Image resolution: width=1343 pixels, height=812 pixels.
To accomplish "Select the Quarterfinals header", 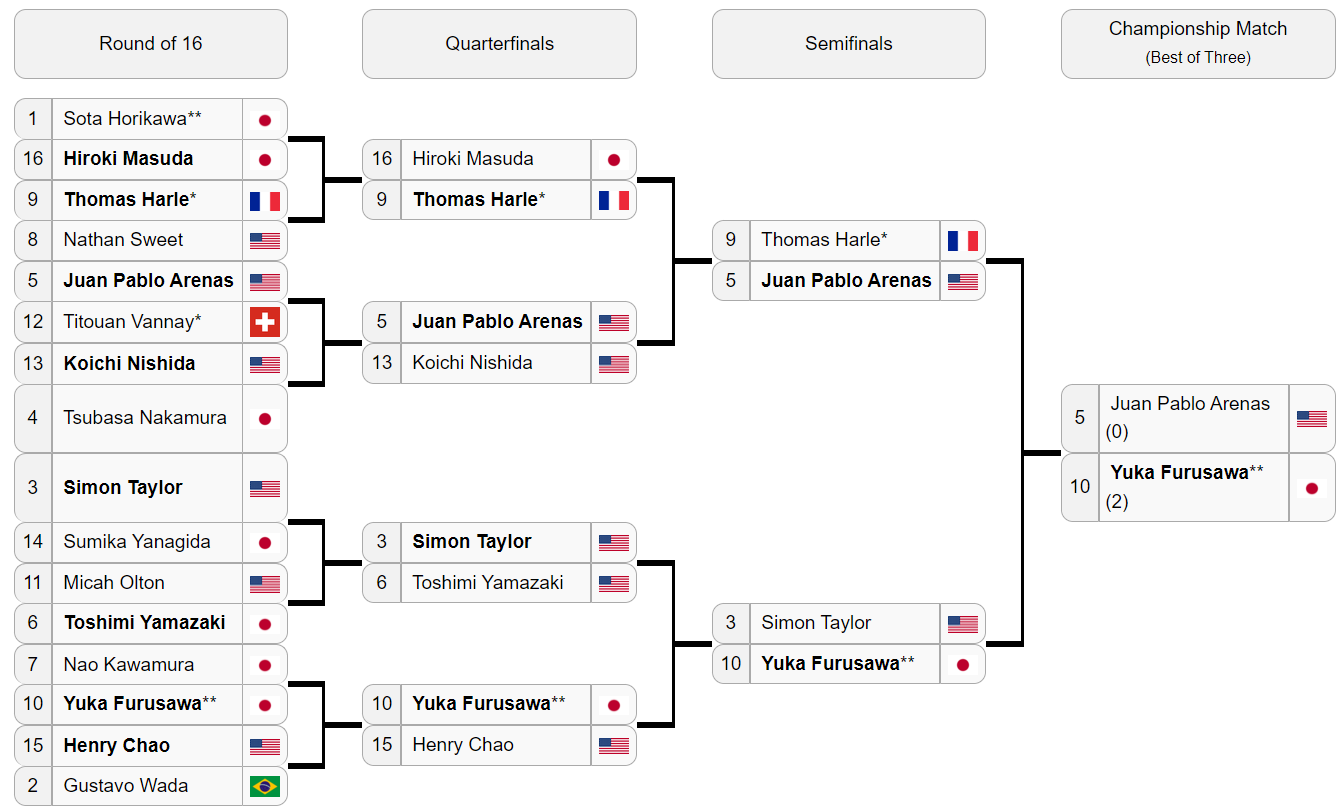I will click(499, 44).
